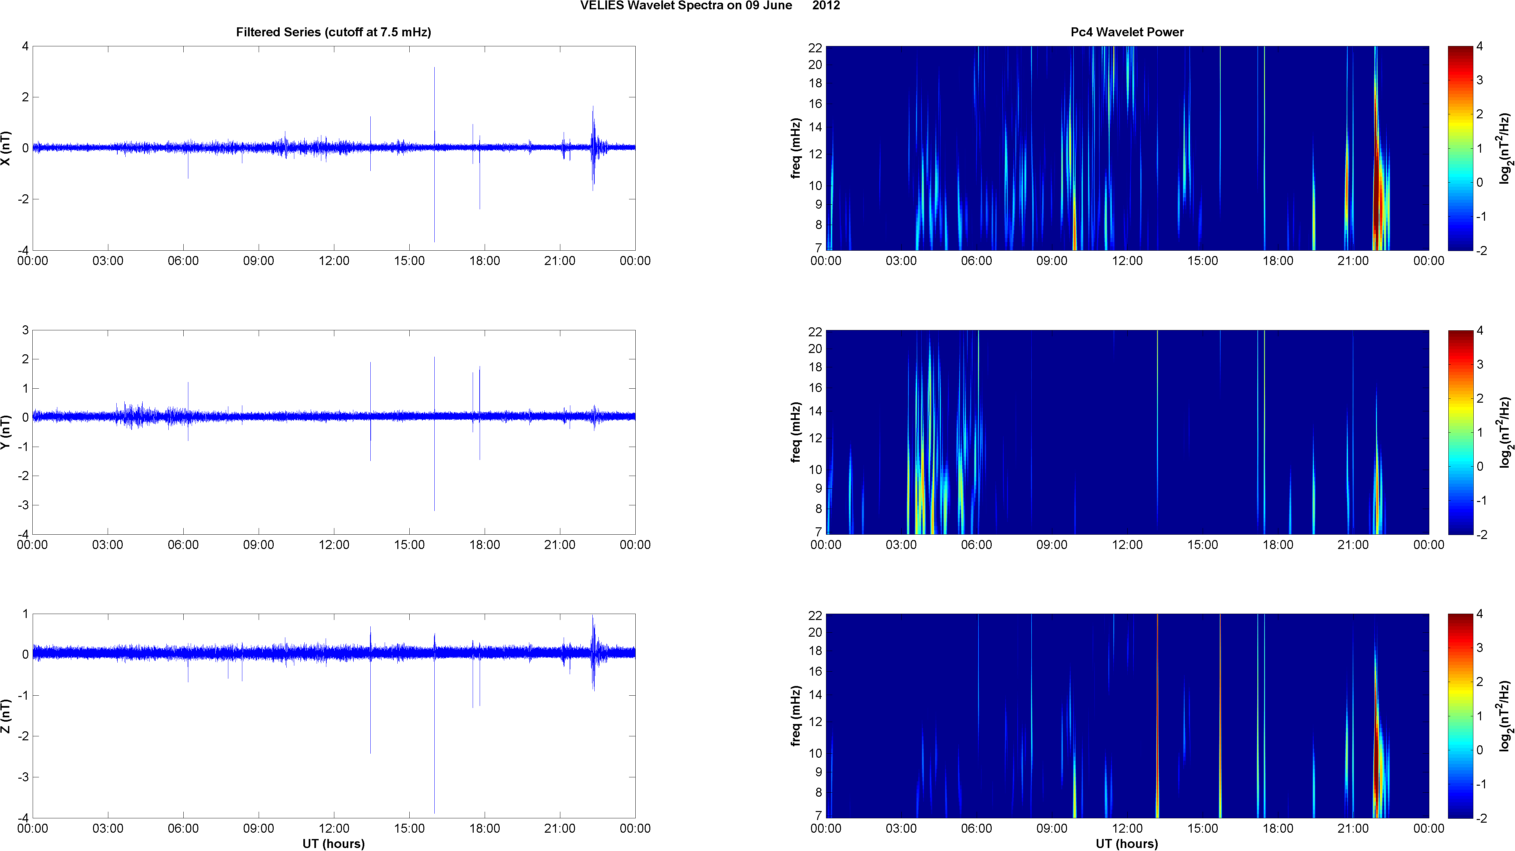Click the "Y (nT)" axis label
1515x851 pixels.
8,432
